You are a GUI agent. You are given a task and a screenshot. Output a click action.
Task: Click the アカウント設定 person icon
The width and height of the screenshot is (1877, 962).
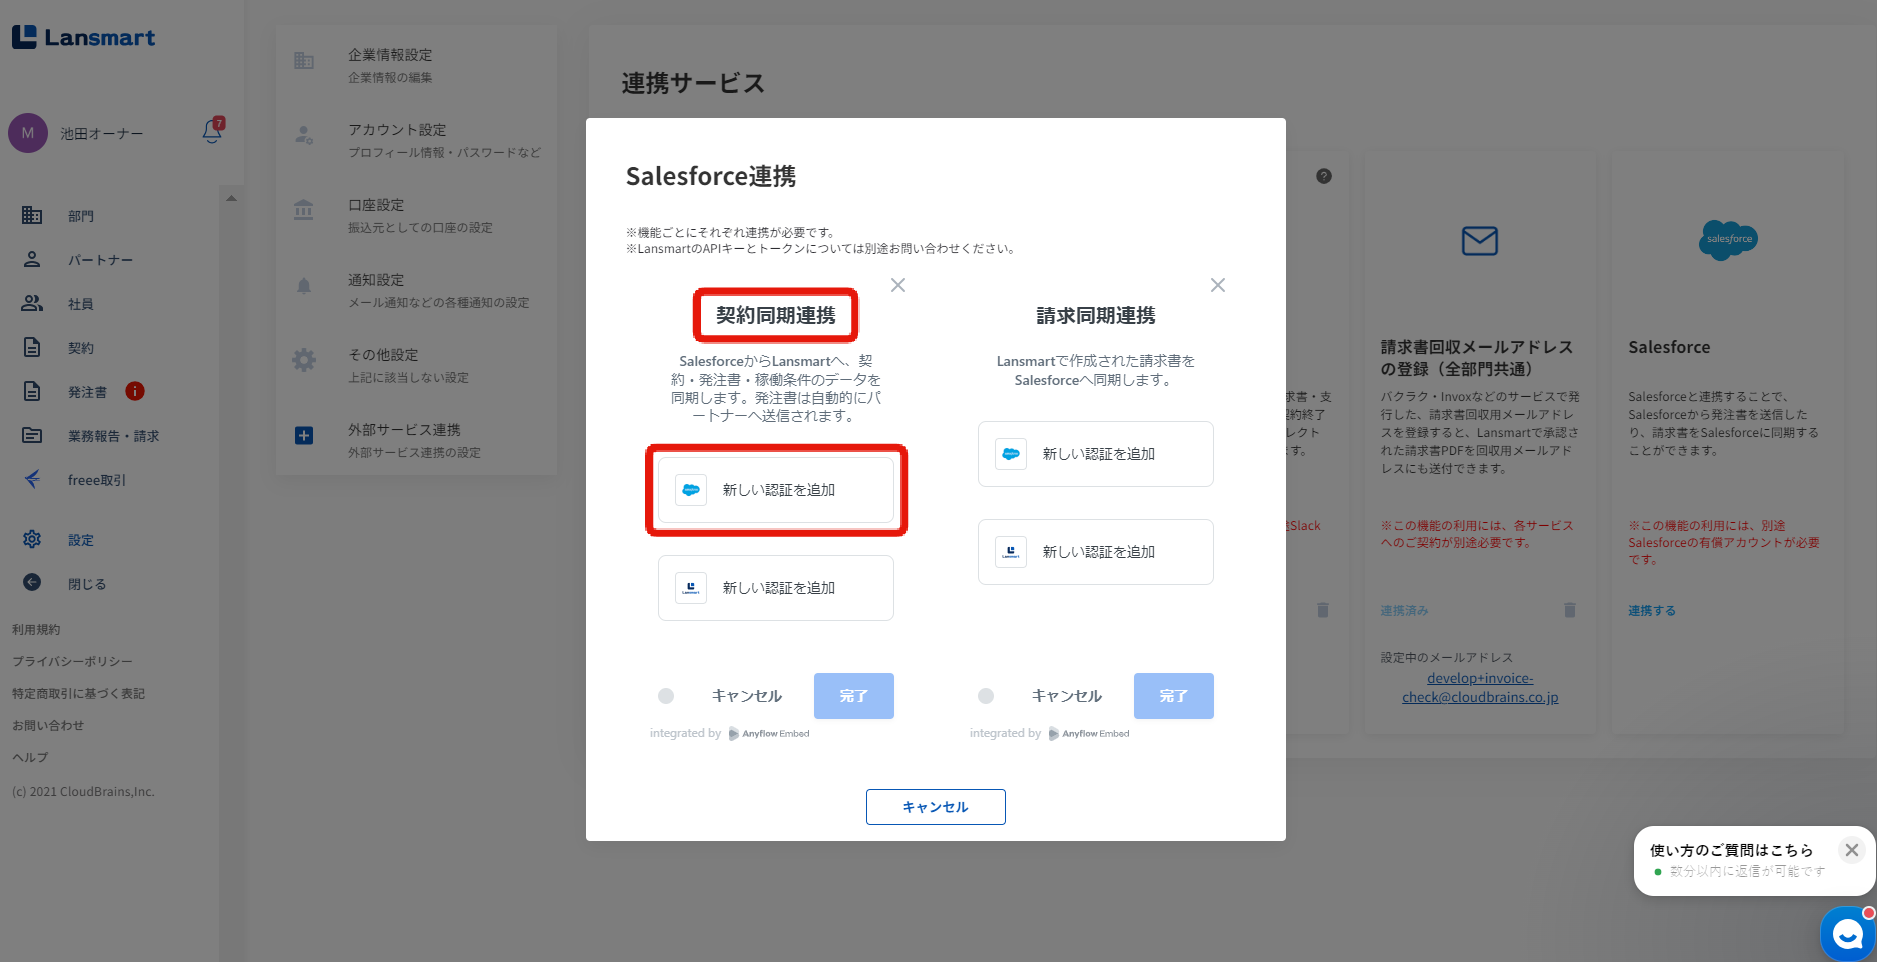pos(304,135)
